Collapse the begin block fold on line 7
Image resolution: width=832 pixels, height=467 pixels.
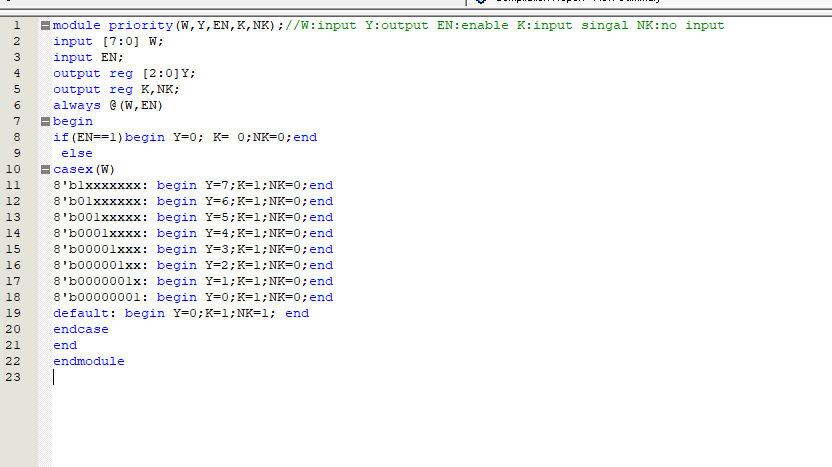tap(45, 122)
